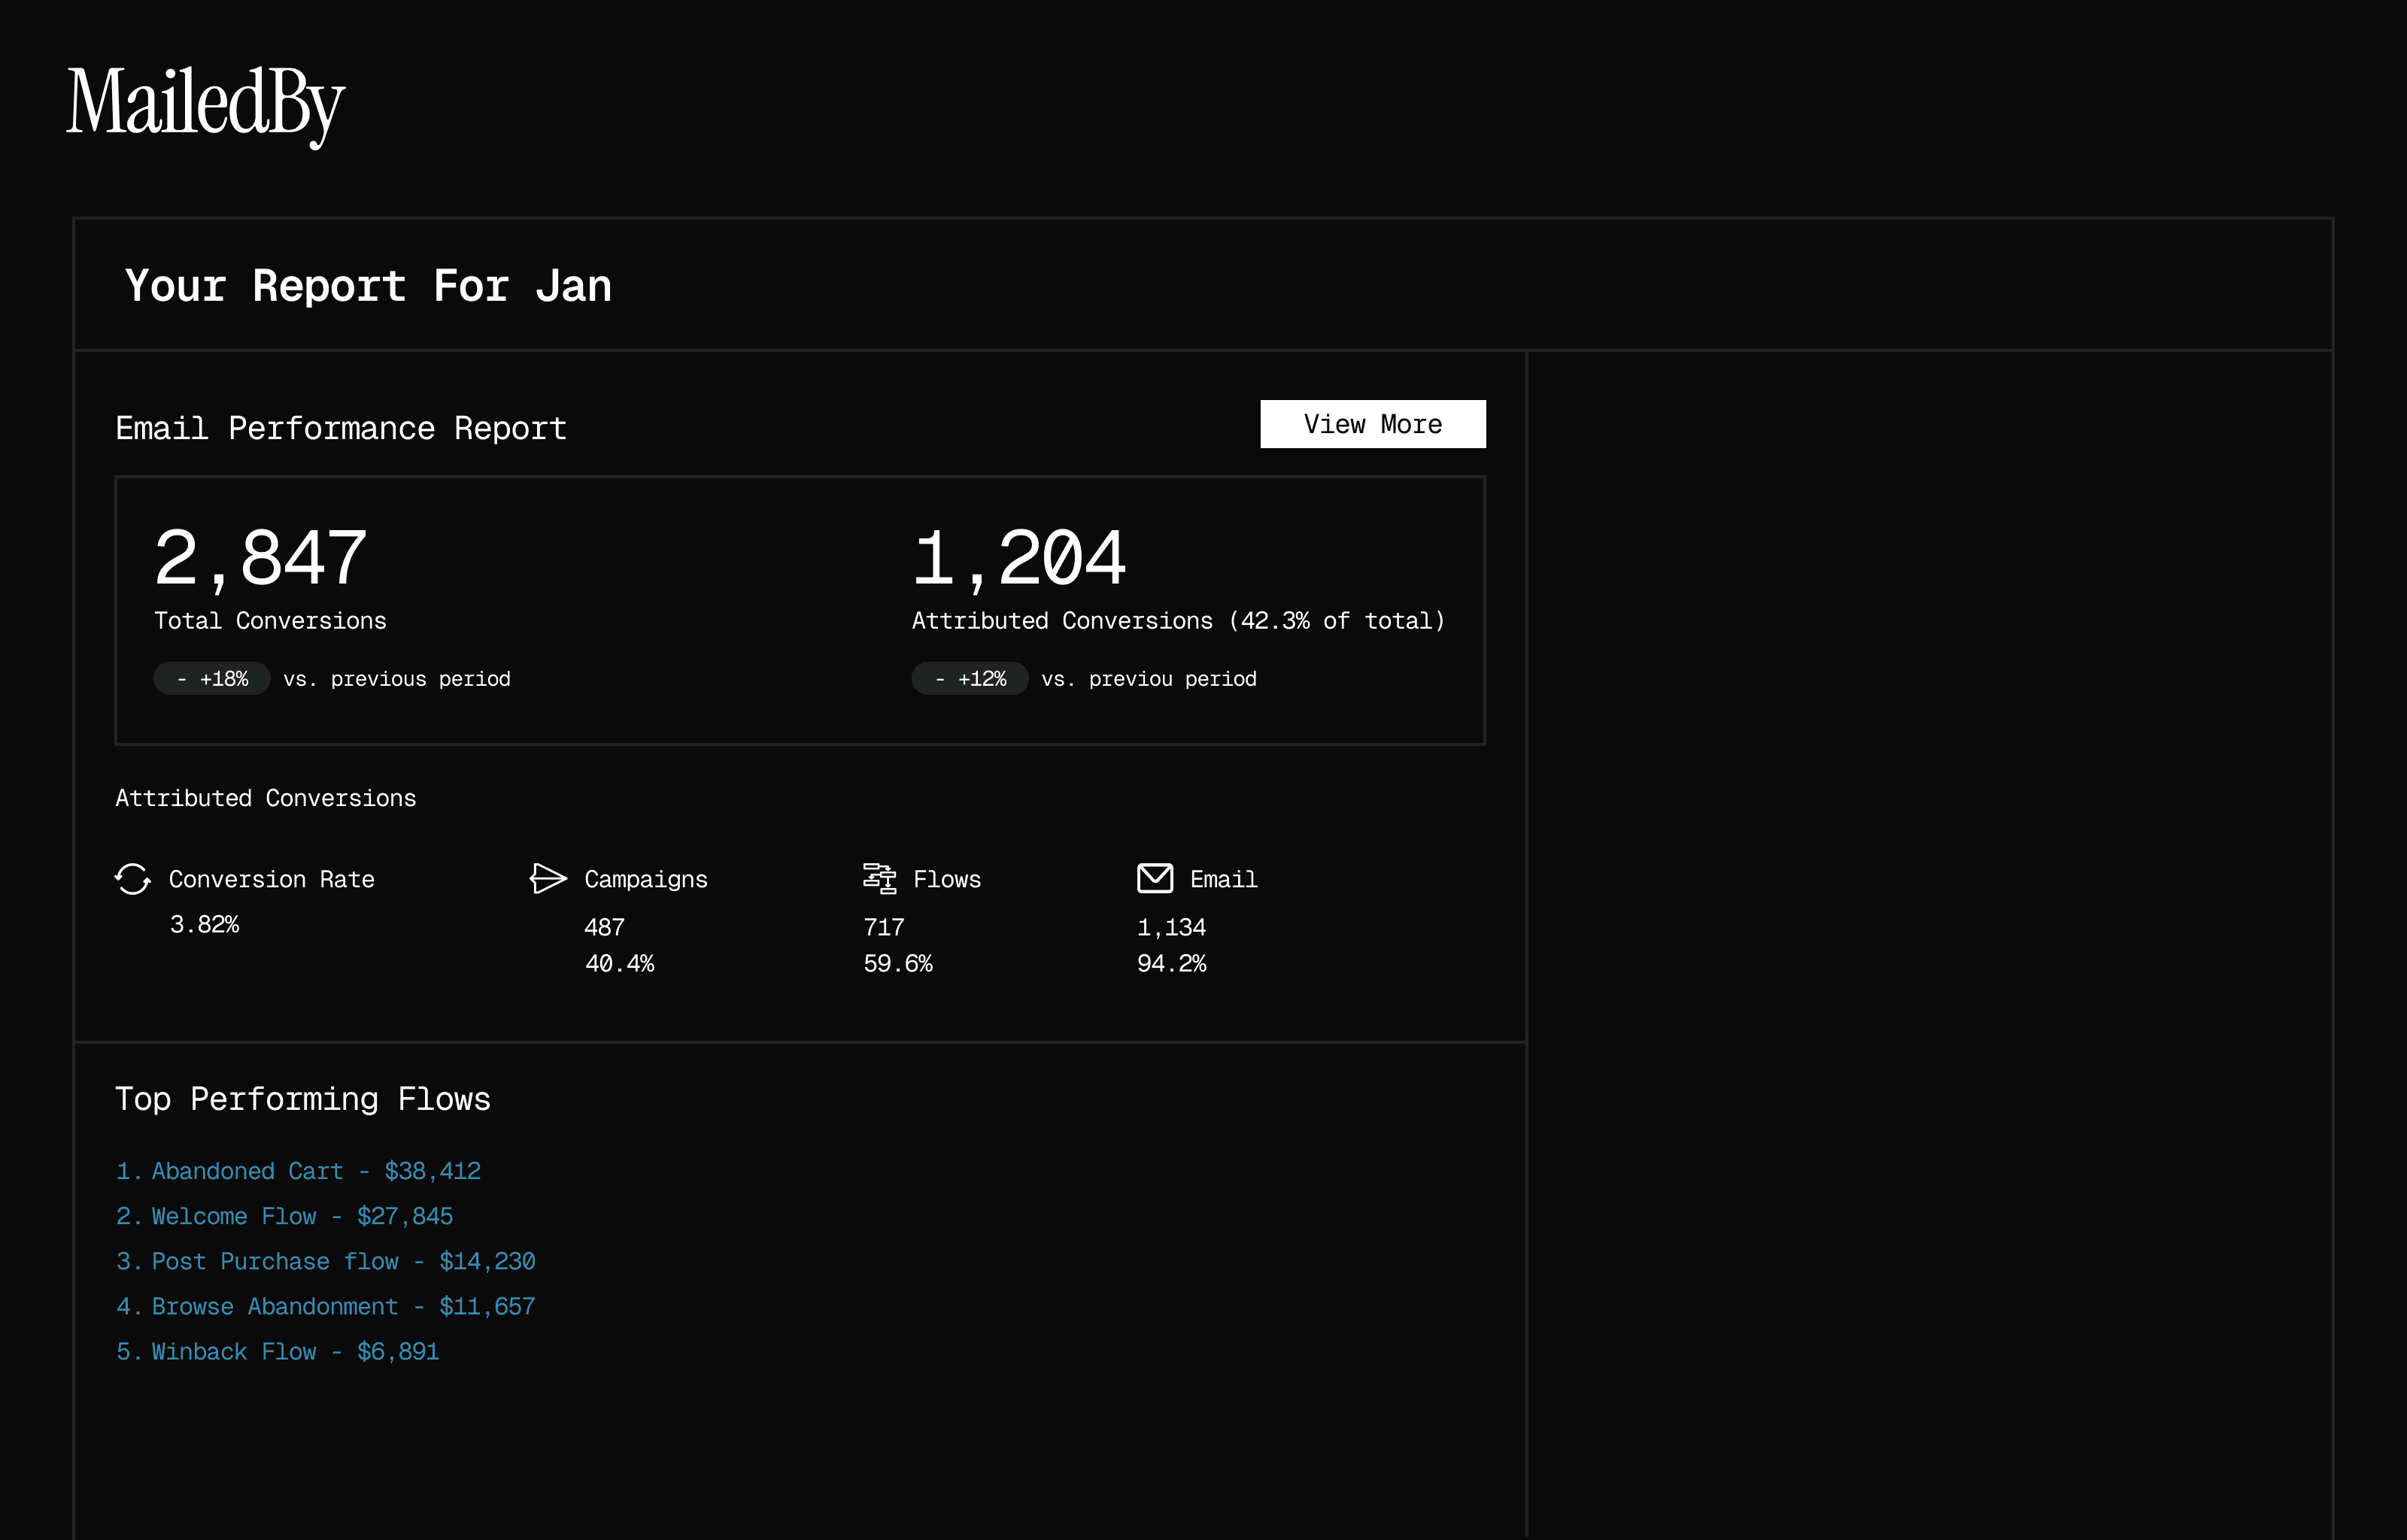
Task: Click the +12% change badge
Action: [x=970, y=679]
